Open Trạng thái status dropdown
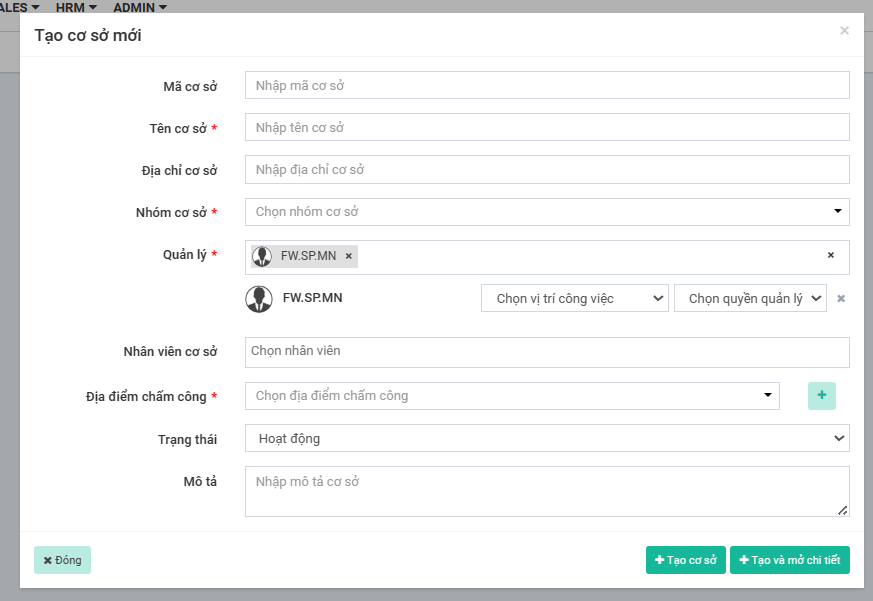This screenshot has height=601, width=873. pyautogui.click(x=546, y=438)
